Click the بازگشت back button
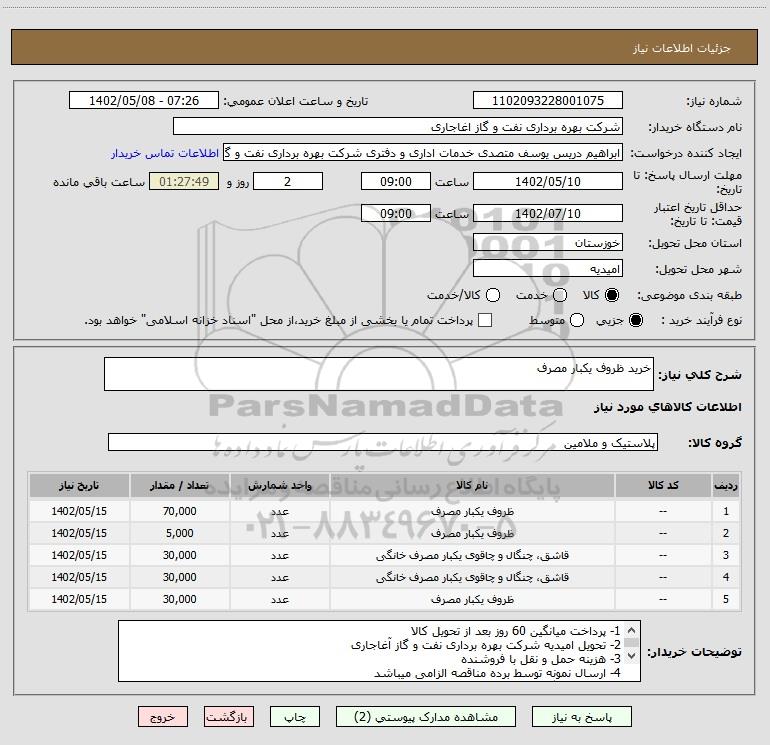The height and width of the screenshot is (745, 770). click(229, 717)
